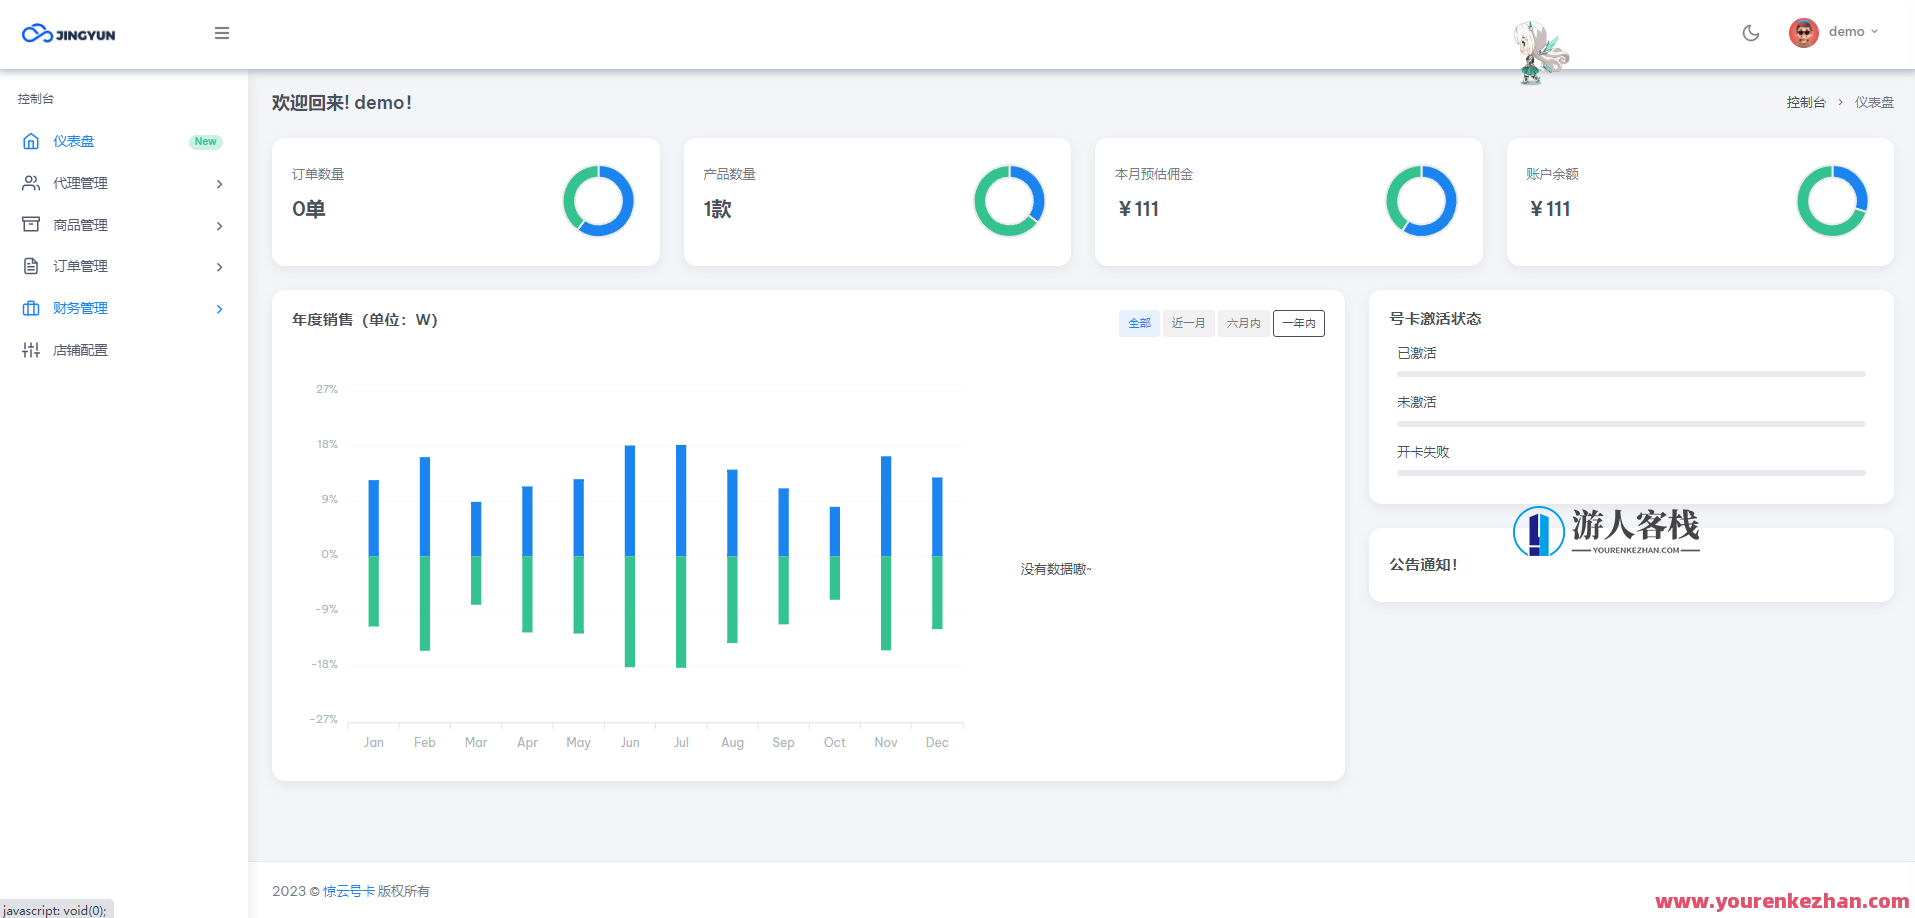This screenshot has height=918, width=1915.
Task: Click the demo user avatar
Action: (x=1803, y=33)
